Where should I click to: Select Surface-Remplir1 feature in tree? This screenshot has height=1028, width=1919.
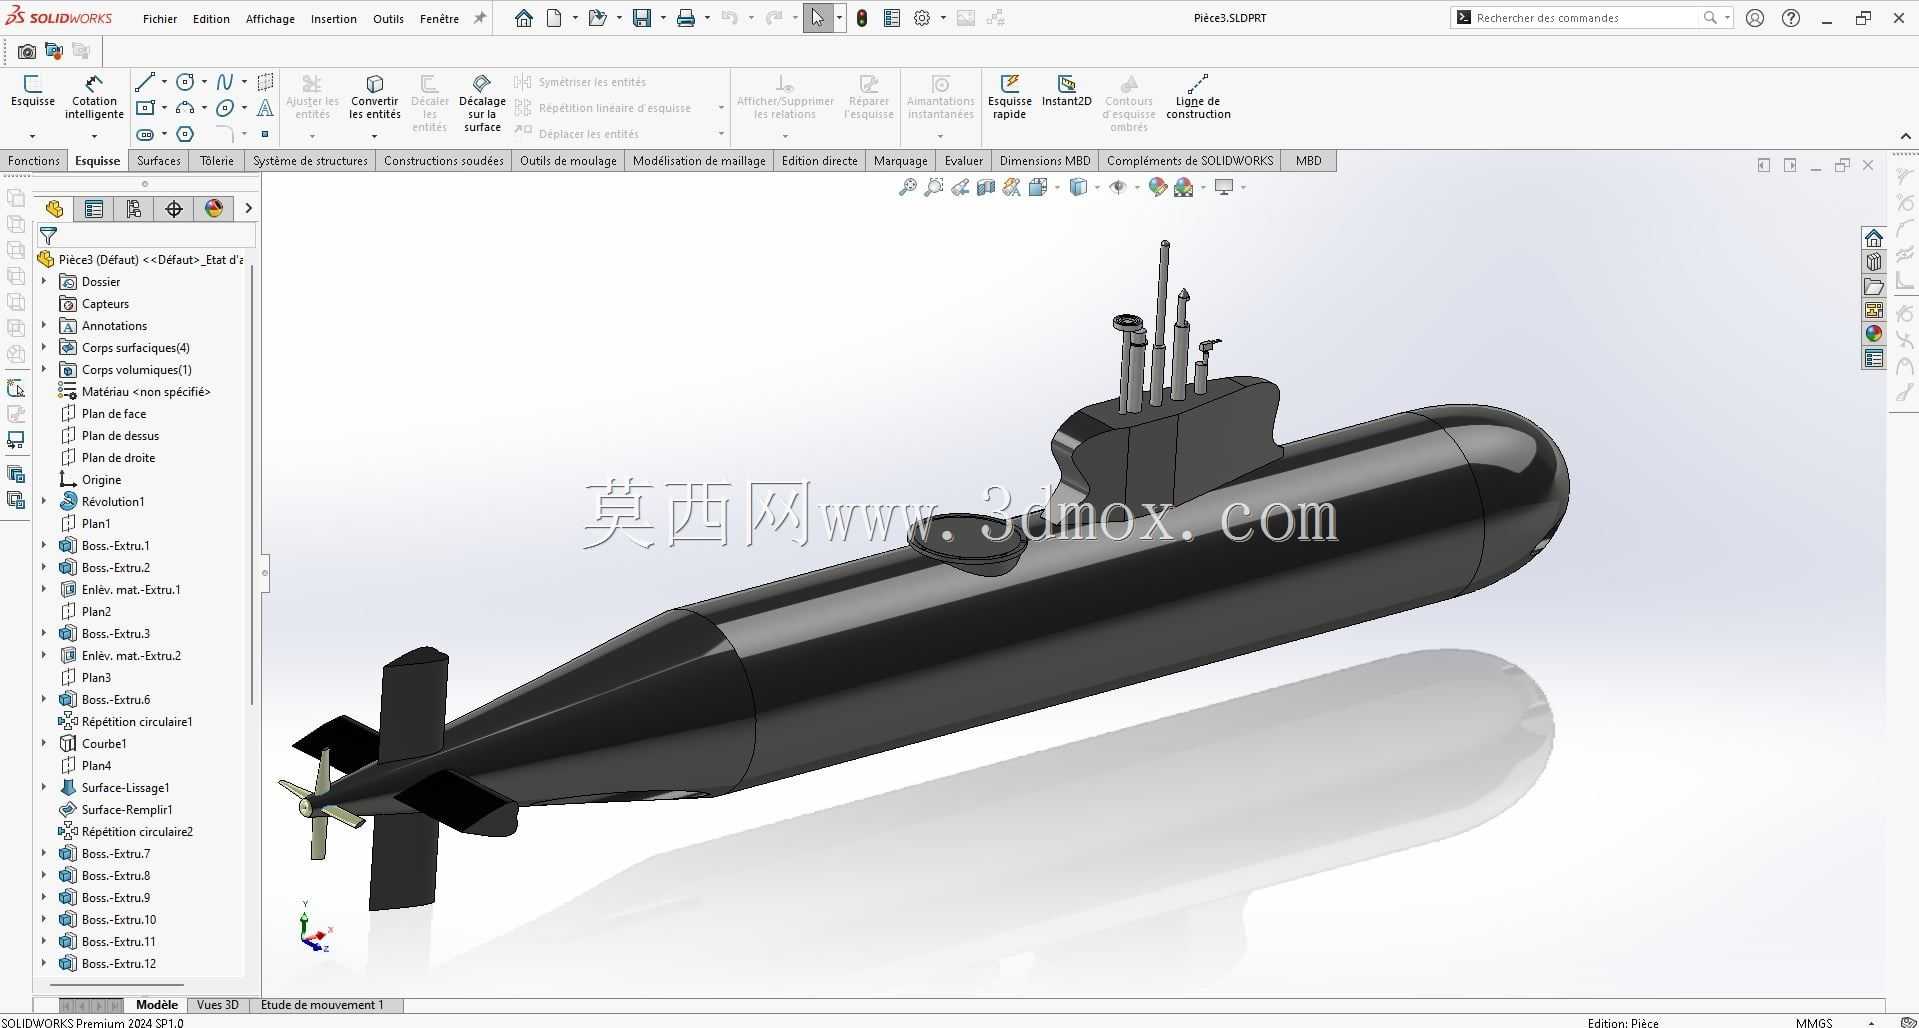pos(127,809)
